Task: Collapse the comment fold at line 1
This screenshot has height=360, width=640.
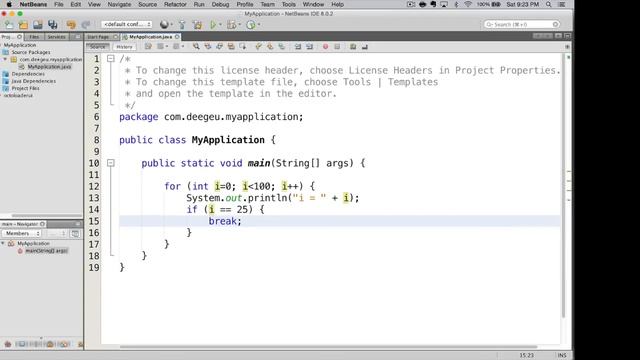Action: click(x=111, y=59)
